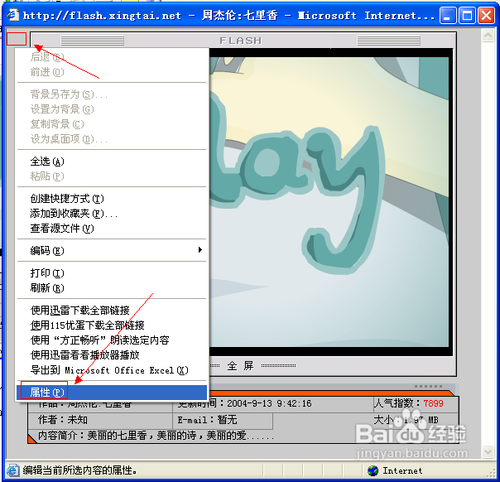Open the 编码(E) submenu
This screenshot has height=482, width=500.
pos(112,250)
